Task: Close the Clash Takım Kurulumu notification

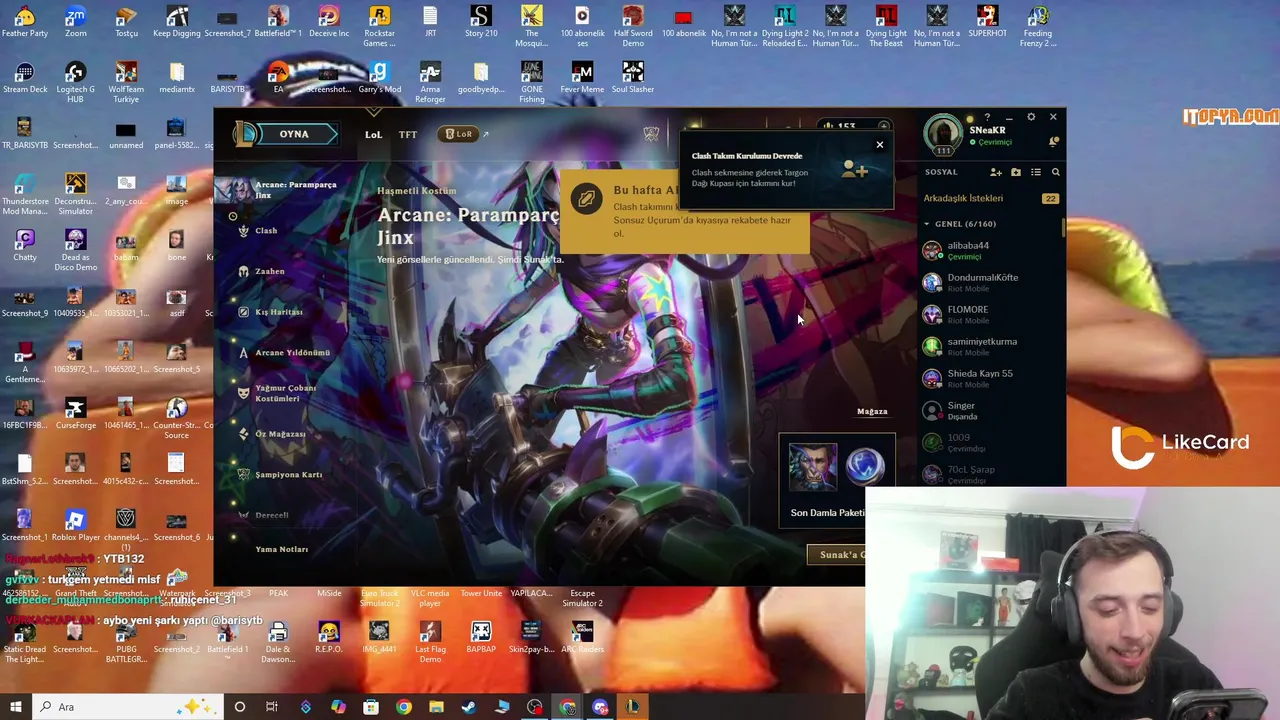Action: pos(880,145)
